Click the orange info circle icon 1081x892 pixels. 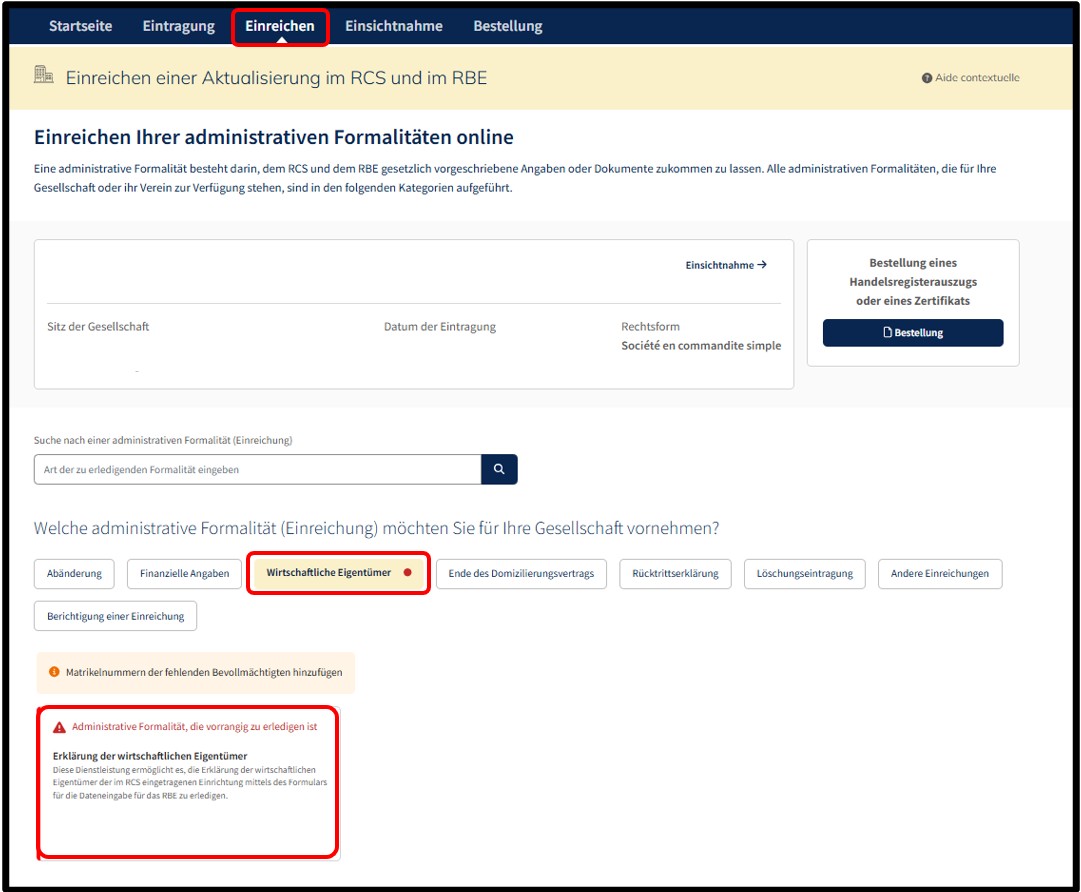click(x=54, y=672)
